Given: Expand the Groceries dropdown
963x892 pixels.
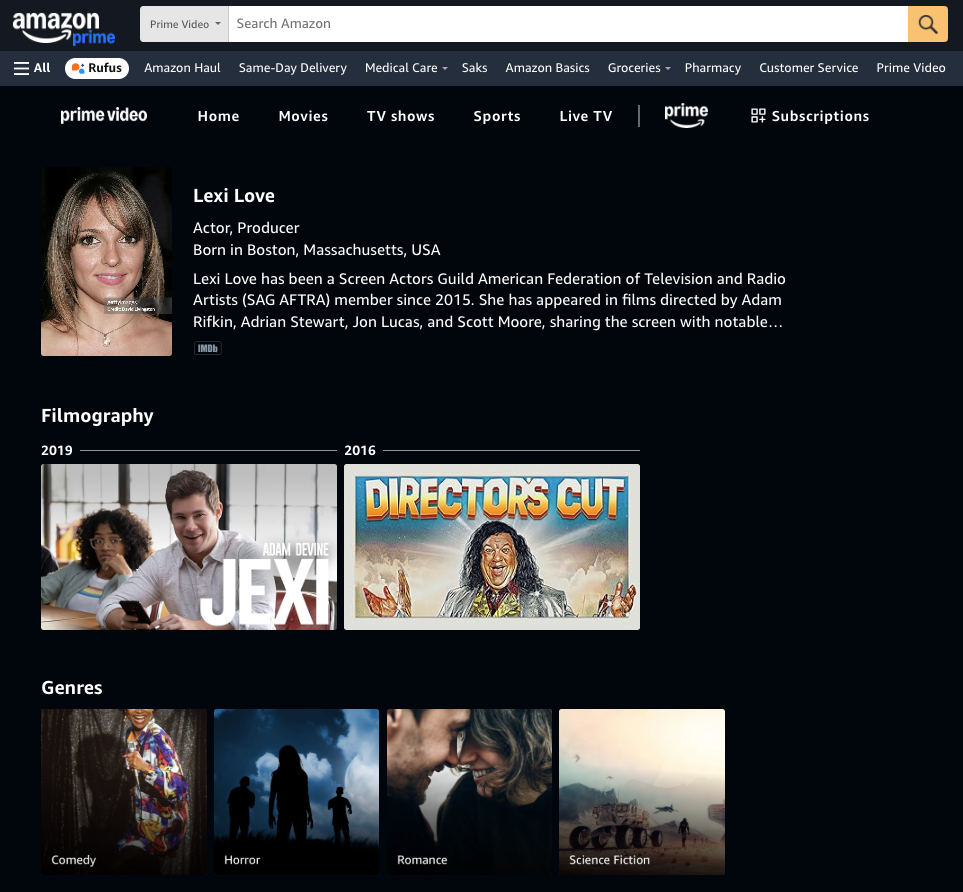Looking at the screenshot, I should pos(639,68).
